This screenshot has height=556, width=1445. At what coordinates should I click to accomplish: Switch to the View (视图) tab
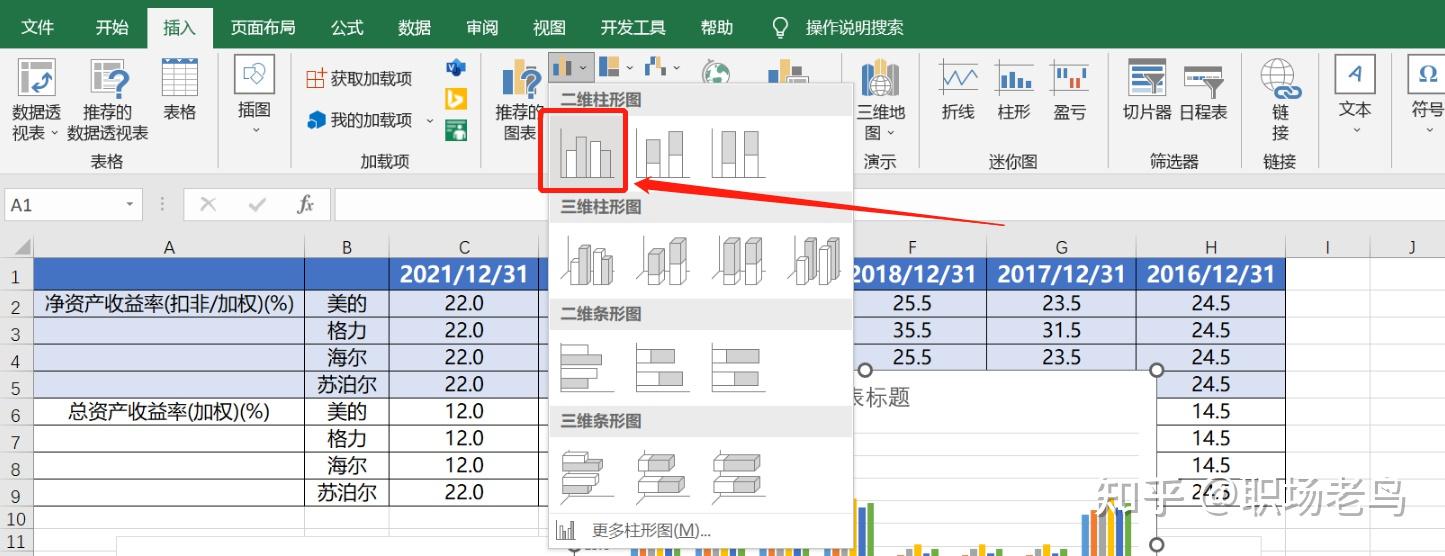point(549,27)
